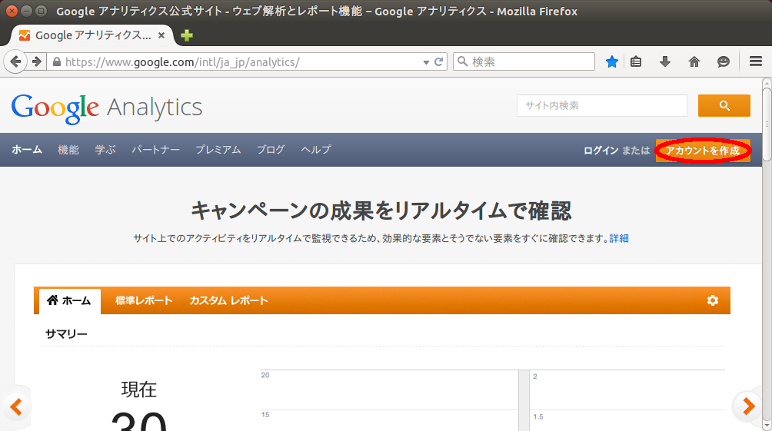The height and width of the screenshot is (431, 772).
Task: Show bookmarks list icon
Action: click(636, 62)
